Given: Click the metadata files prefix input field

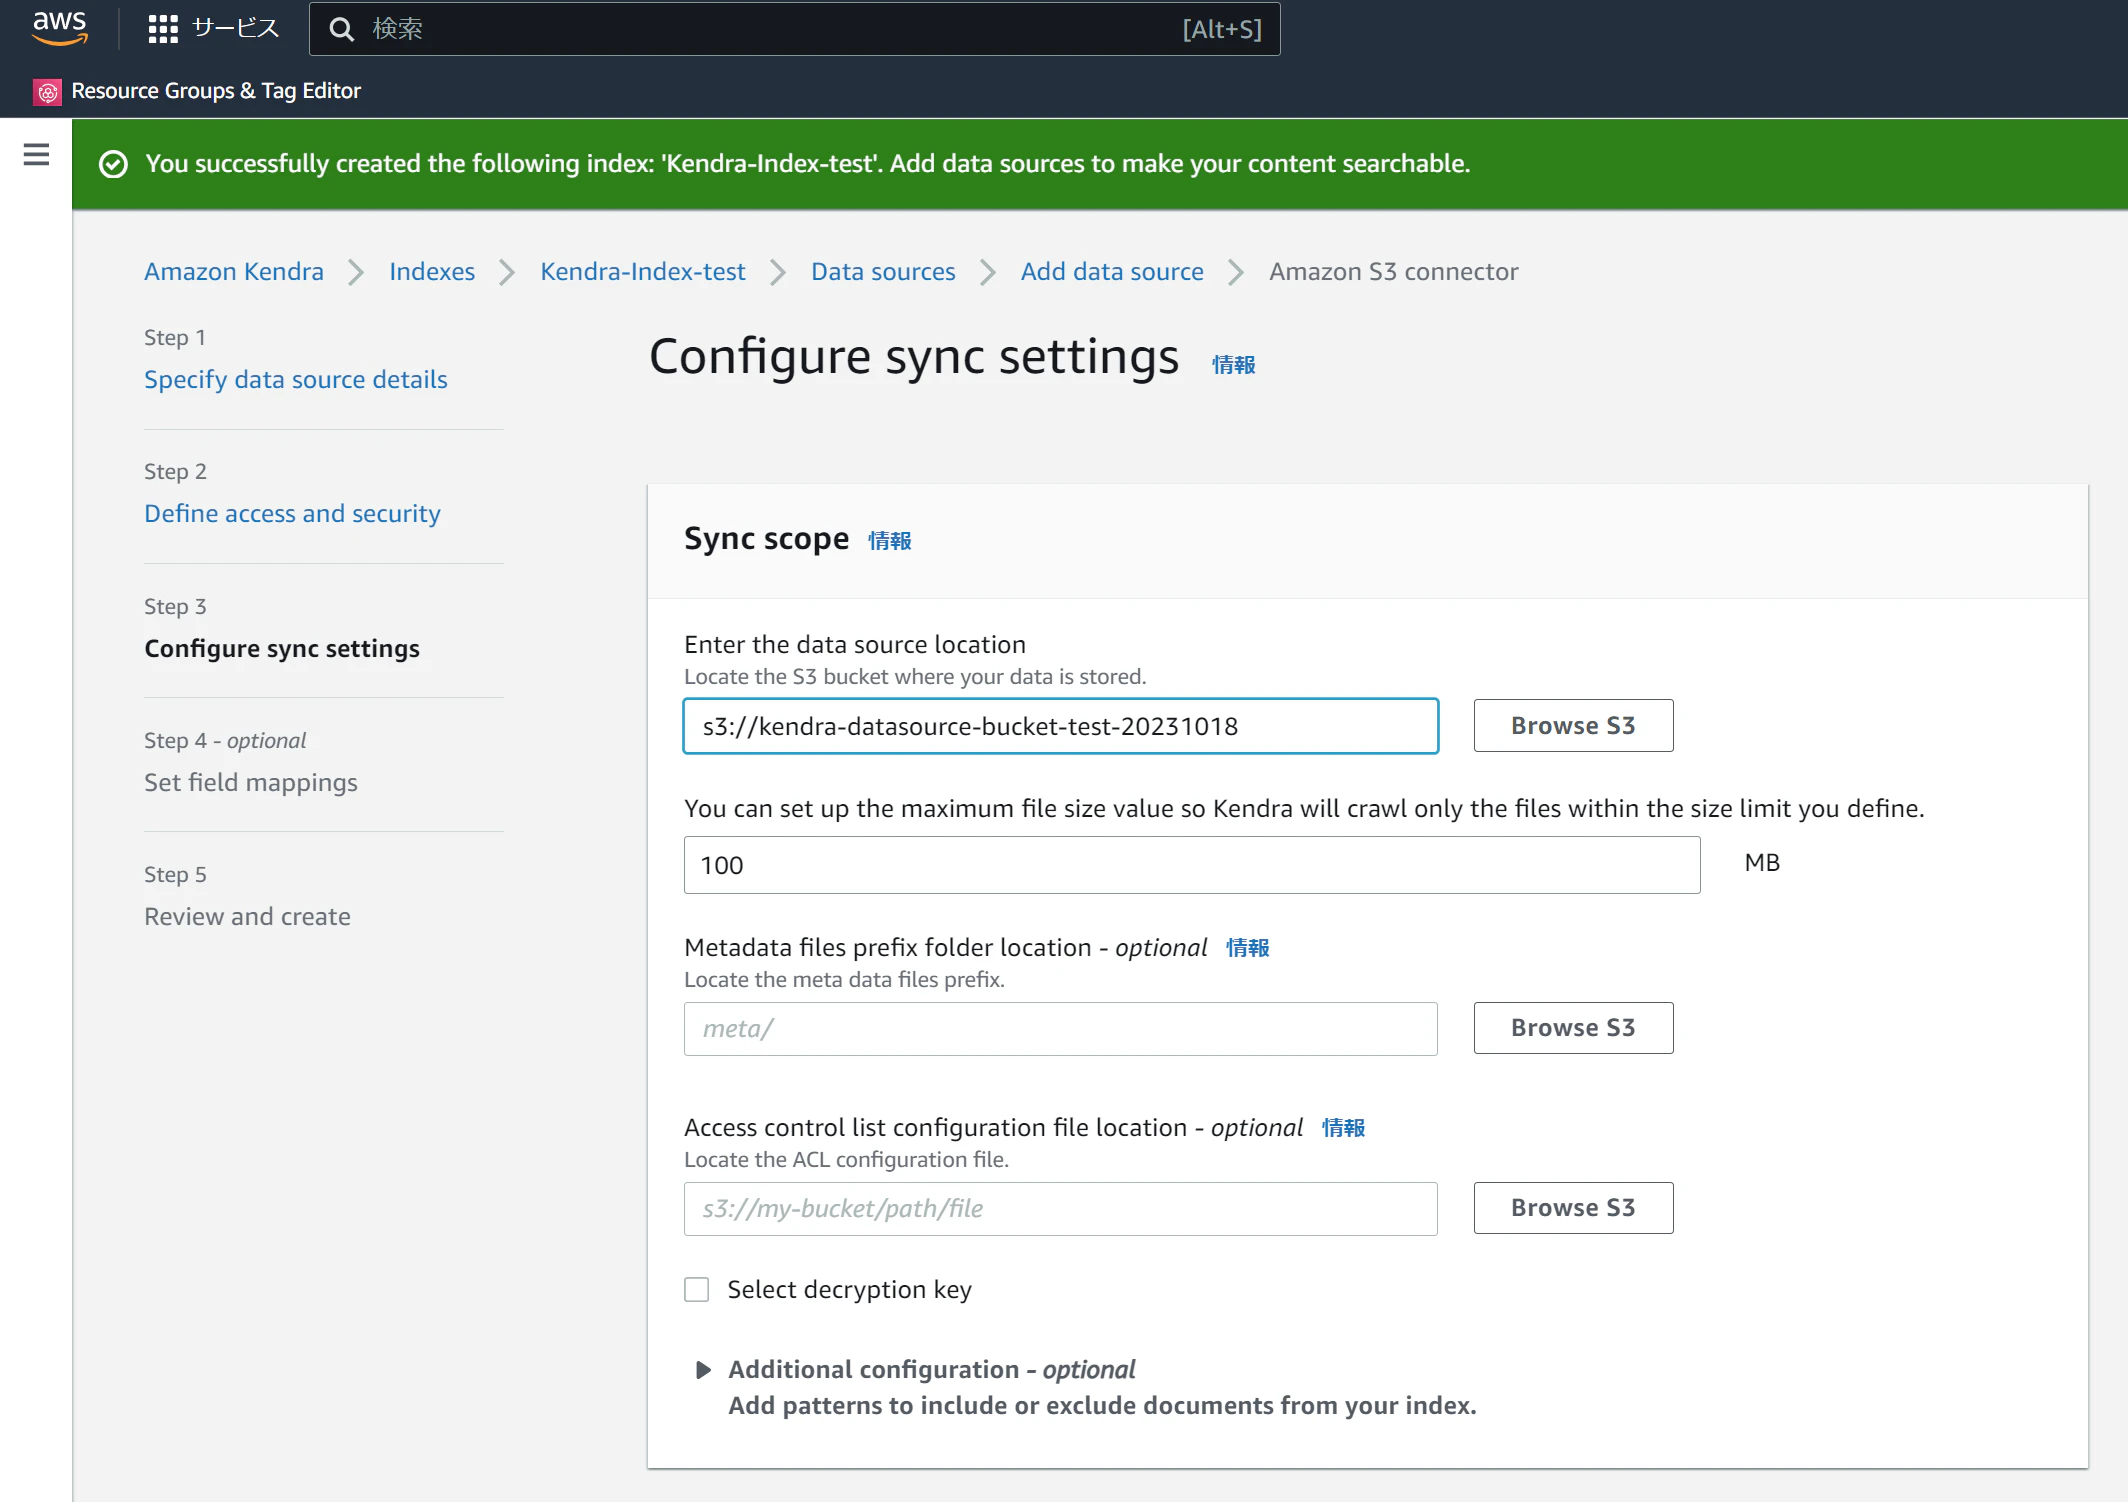Looking at the screenshot, I should (1060, 1029).
